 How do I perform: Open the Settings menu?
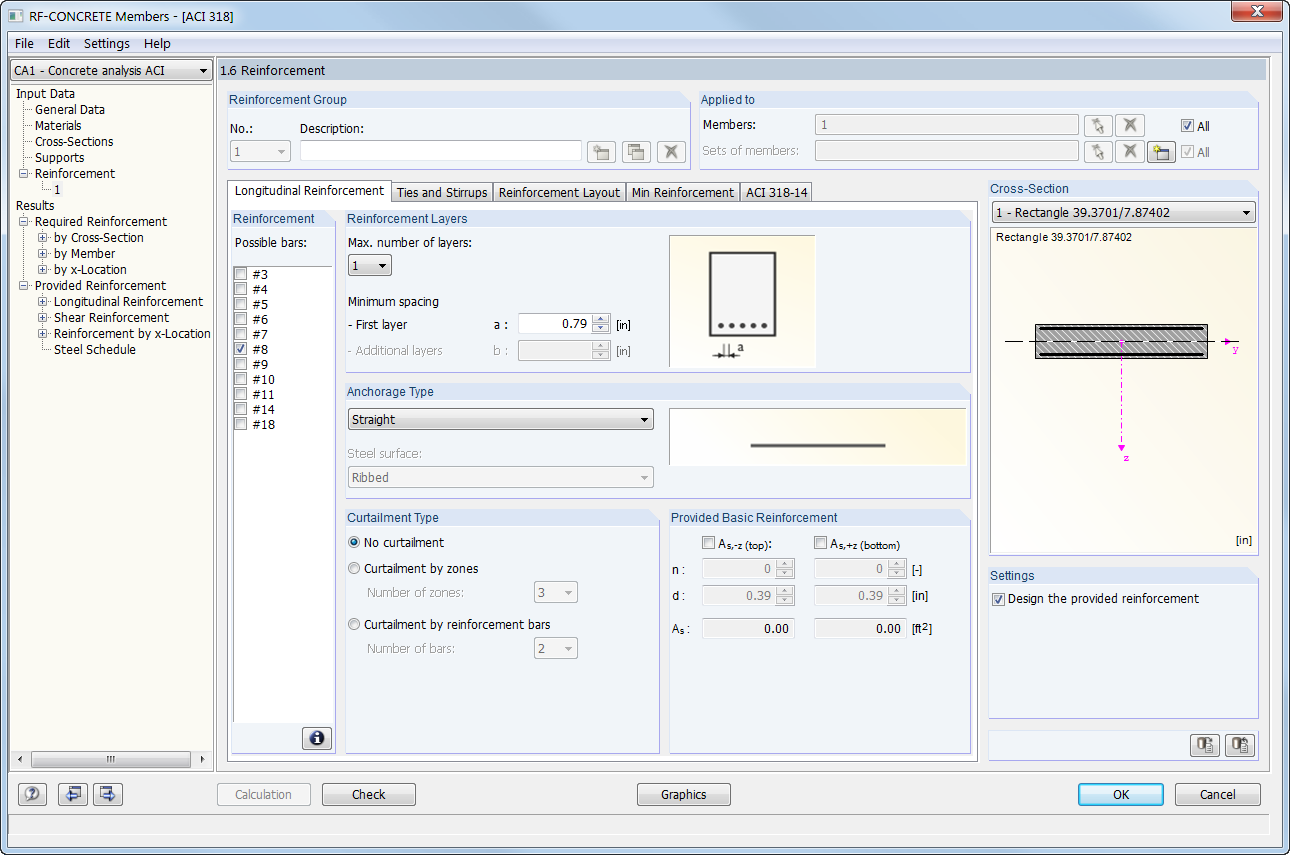[107, 44]
